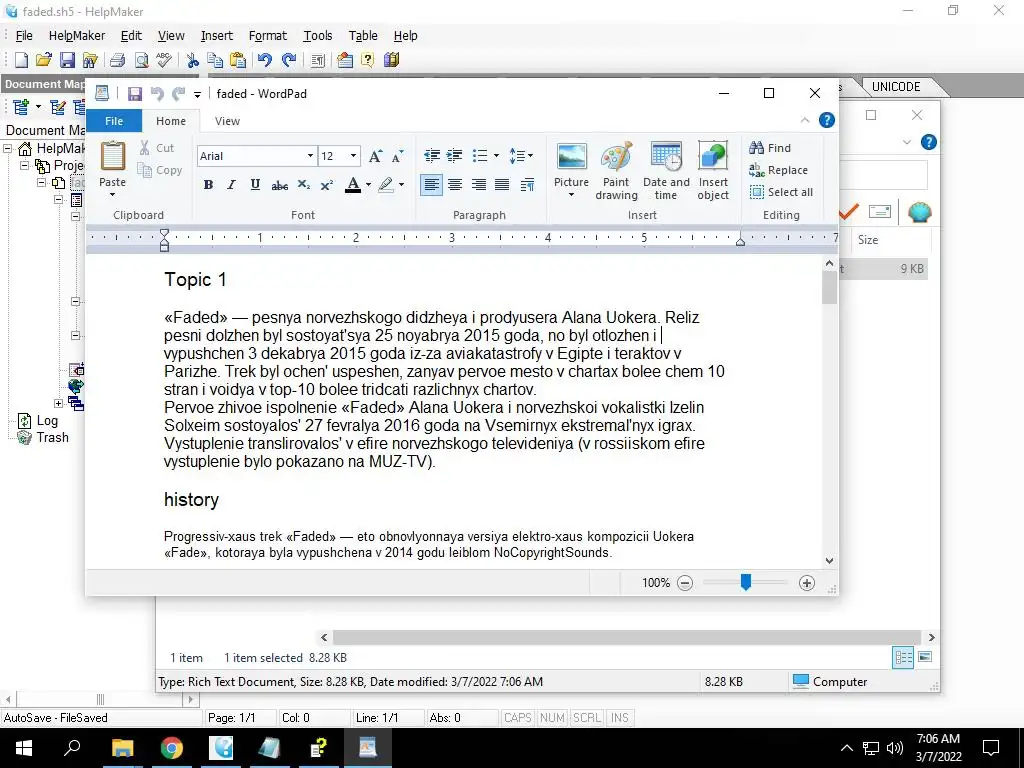The image size is (1024, 768).
Task: Toggle Italic formatting in WordPad
Action: pyautogui.click(x=231, y=185)
